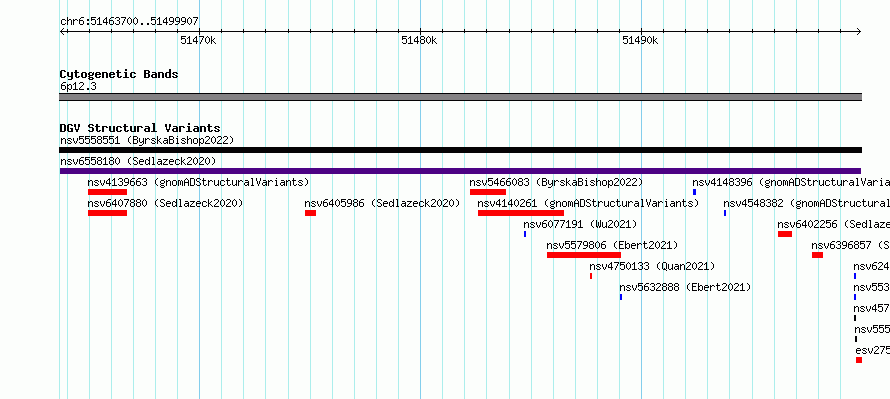Click the red esv275 variant marker
This screenshot has width=890, height=399.
(859, 360)
